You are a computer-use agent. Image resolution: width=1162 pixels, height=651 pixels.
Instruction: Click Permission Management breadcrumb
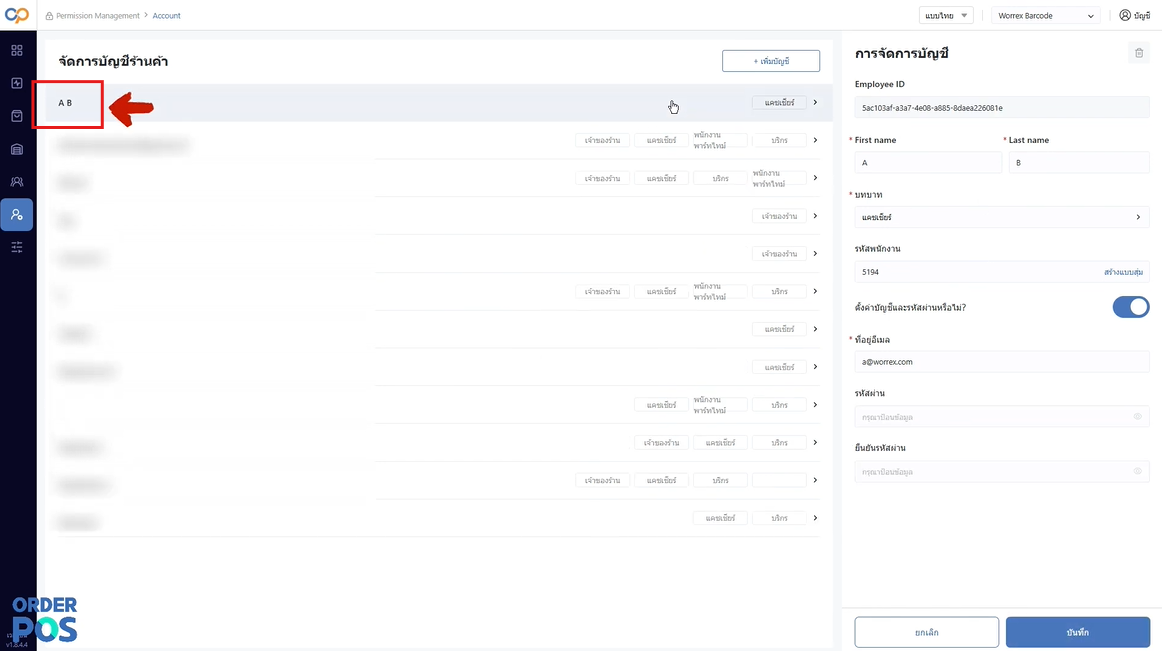click(x=98, y=16)
